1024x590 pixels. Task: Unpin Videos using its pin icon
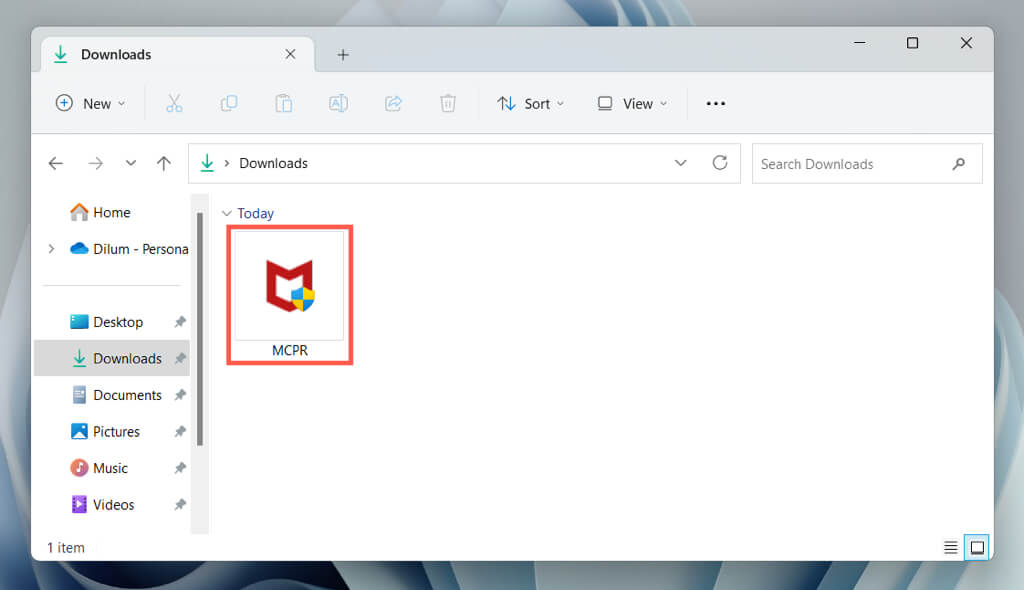click(x=180, y=504)
